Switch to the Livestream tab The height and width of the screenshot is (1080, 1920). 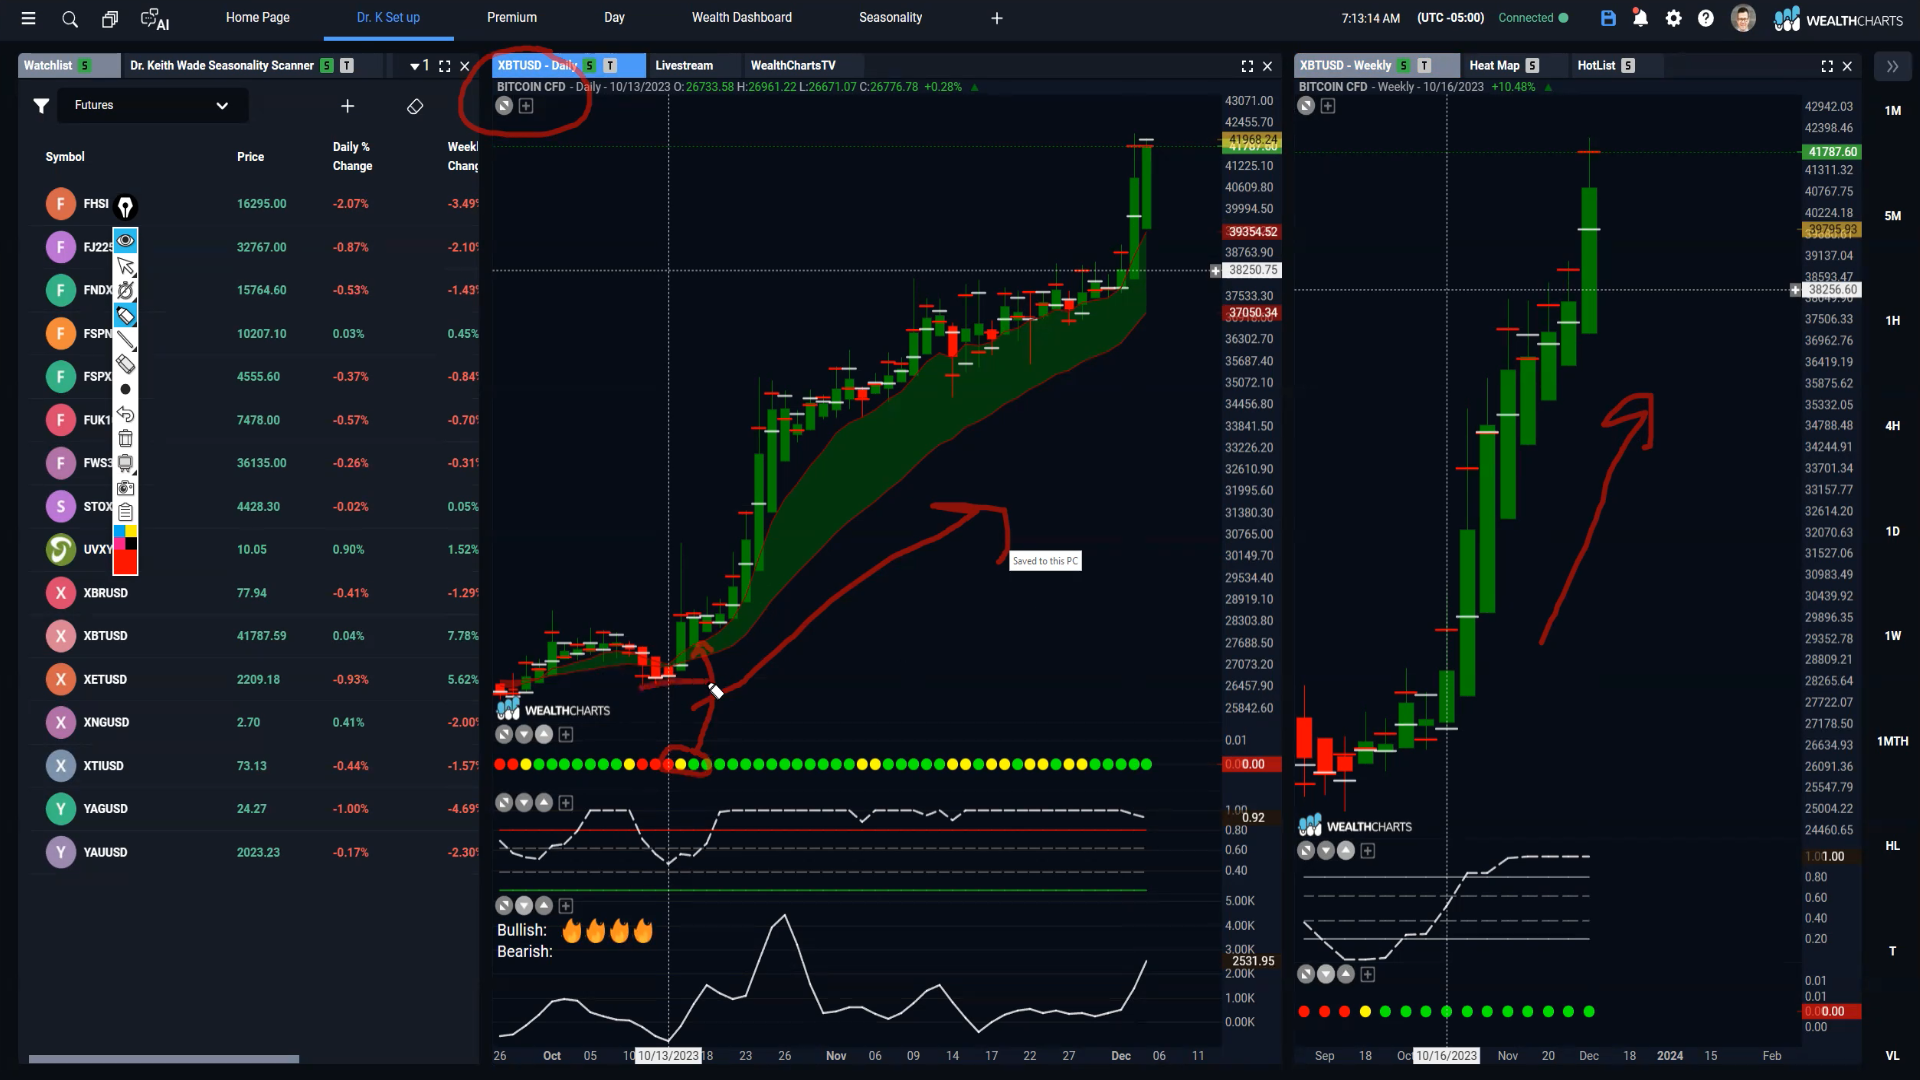click(684, 66)
